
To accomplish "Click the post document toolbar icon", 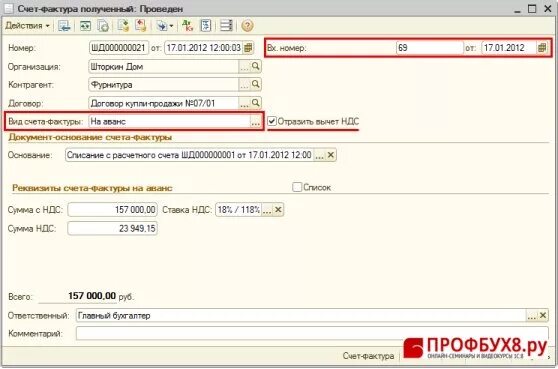I will click(x=123, y=26).
